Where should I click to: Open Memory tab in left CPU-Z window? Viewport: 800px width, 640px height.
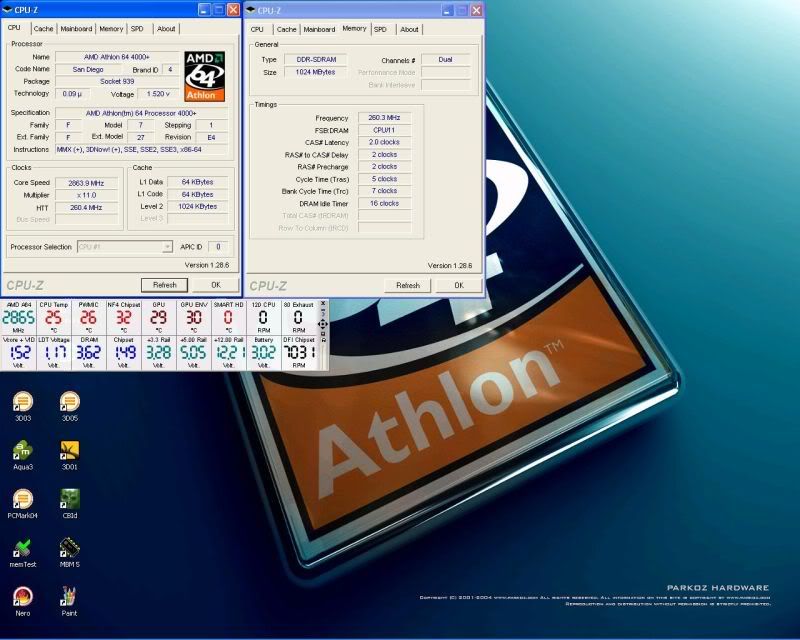(x=111, y=29)
